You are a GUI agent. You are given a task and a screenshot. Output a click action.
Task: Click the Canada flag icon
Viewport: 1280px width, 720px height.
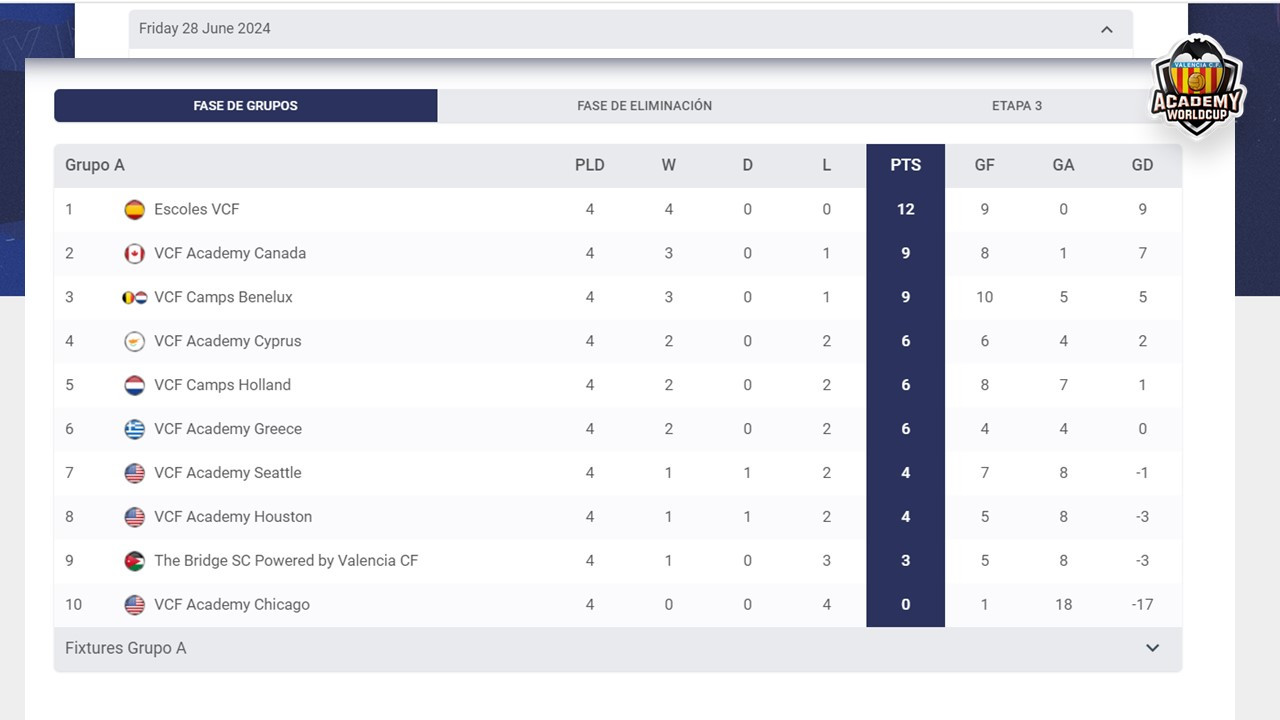(x=134, y=253)
